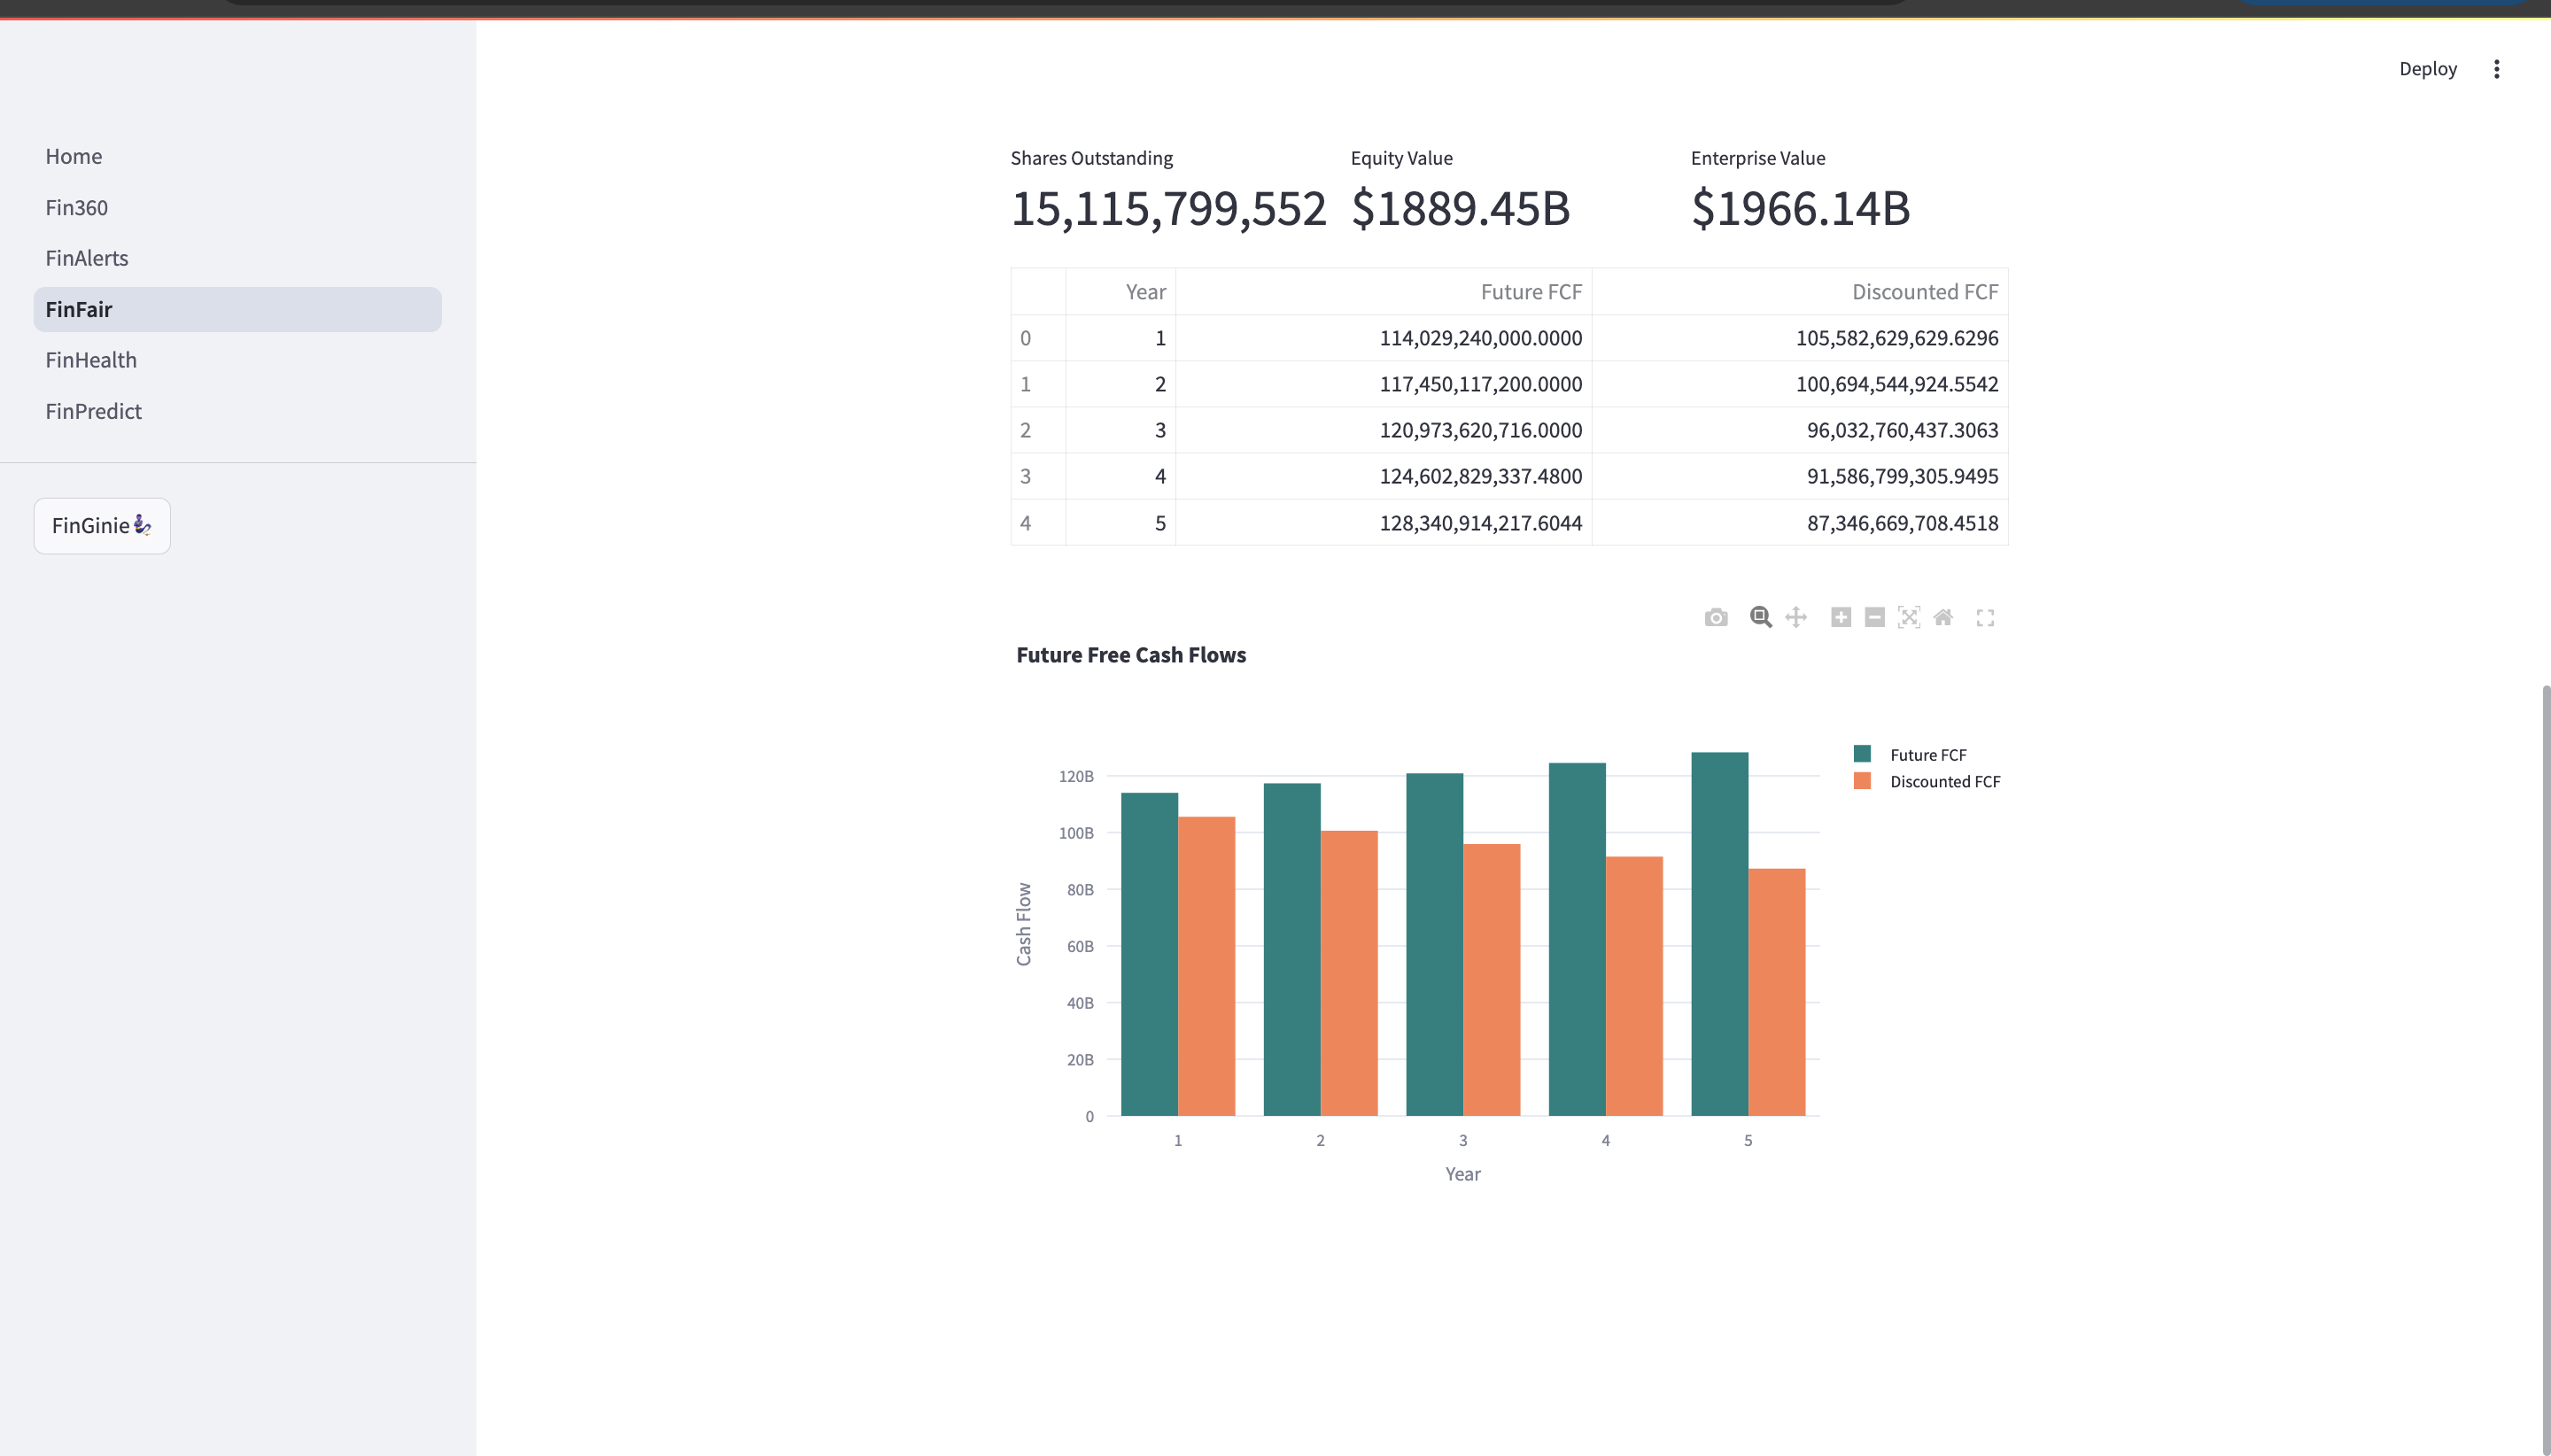The image size is (2551, 1456).
Task: Navigate to FinPredict page
Action: point(93,411)
